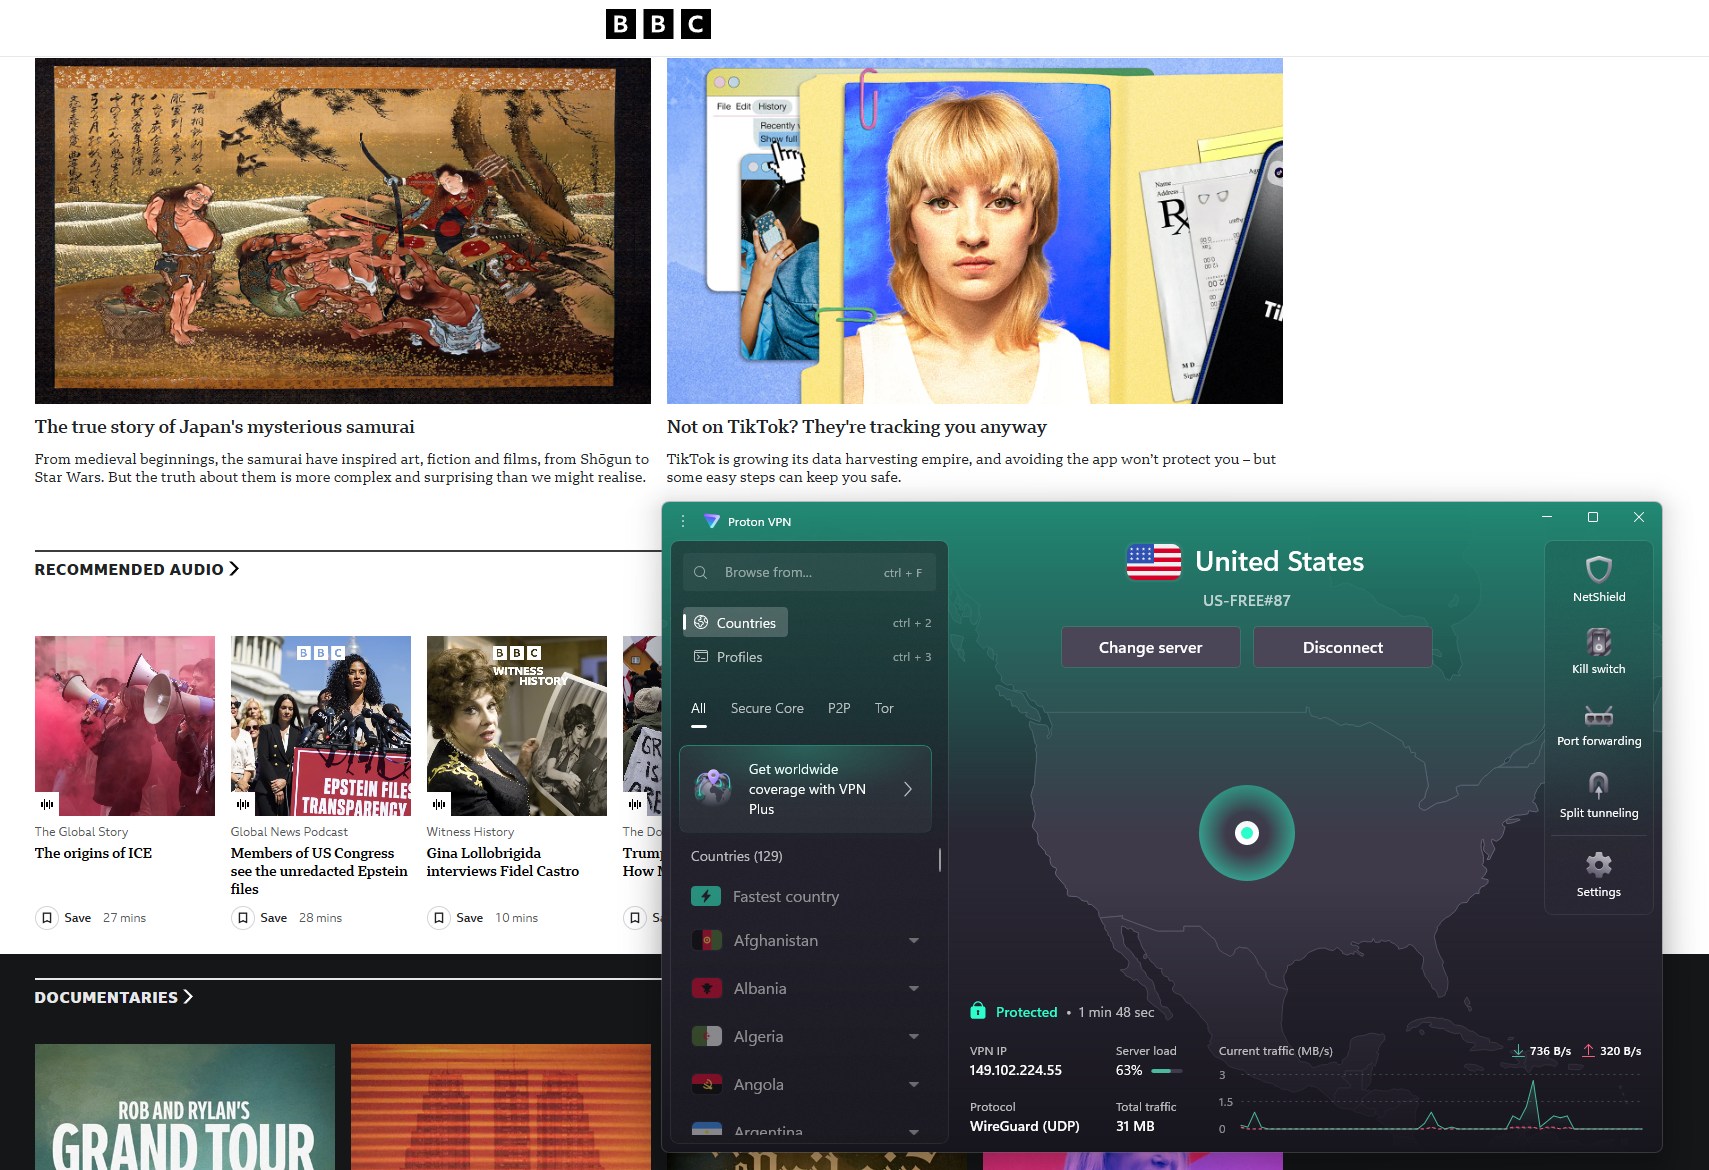
Task: Open The origins of ICE episode link
Action: (93, 853)
